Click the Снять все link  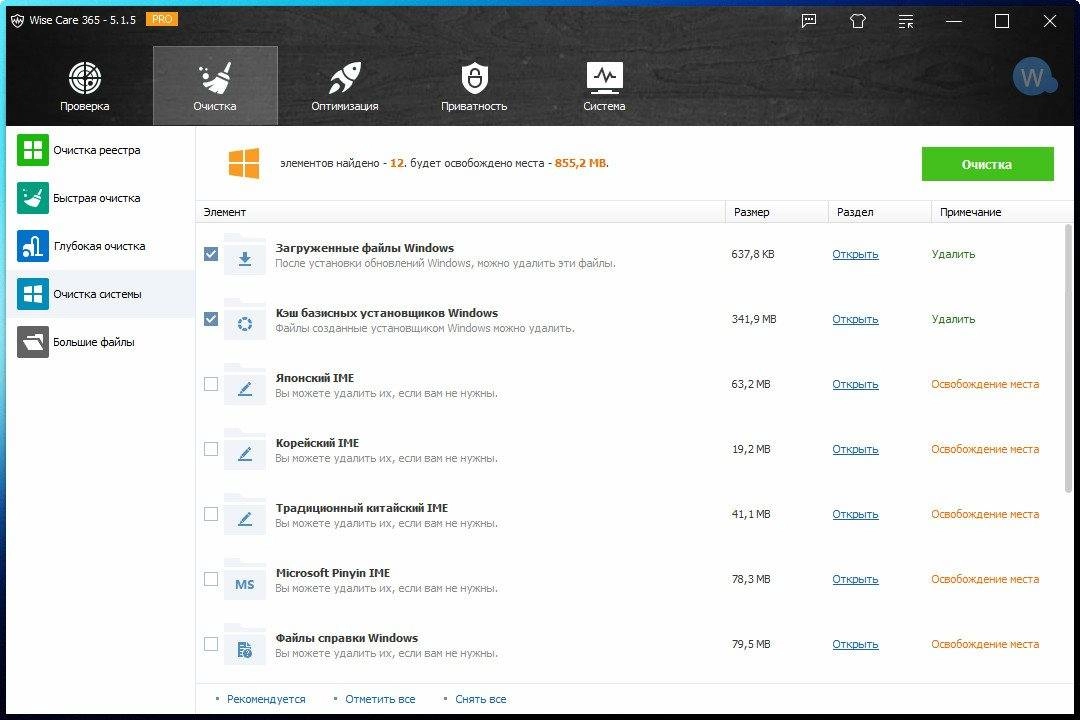tap(481, 699)
